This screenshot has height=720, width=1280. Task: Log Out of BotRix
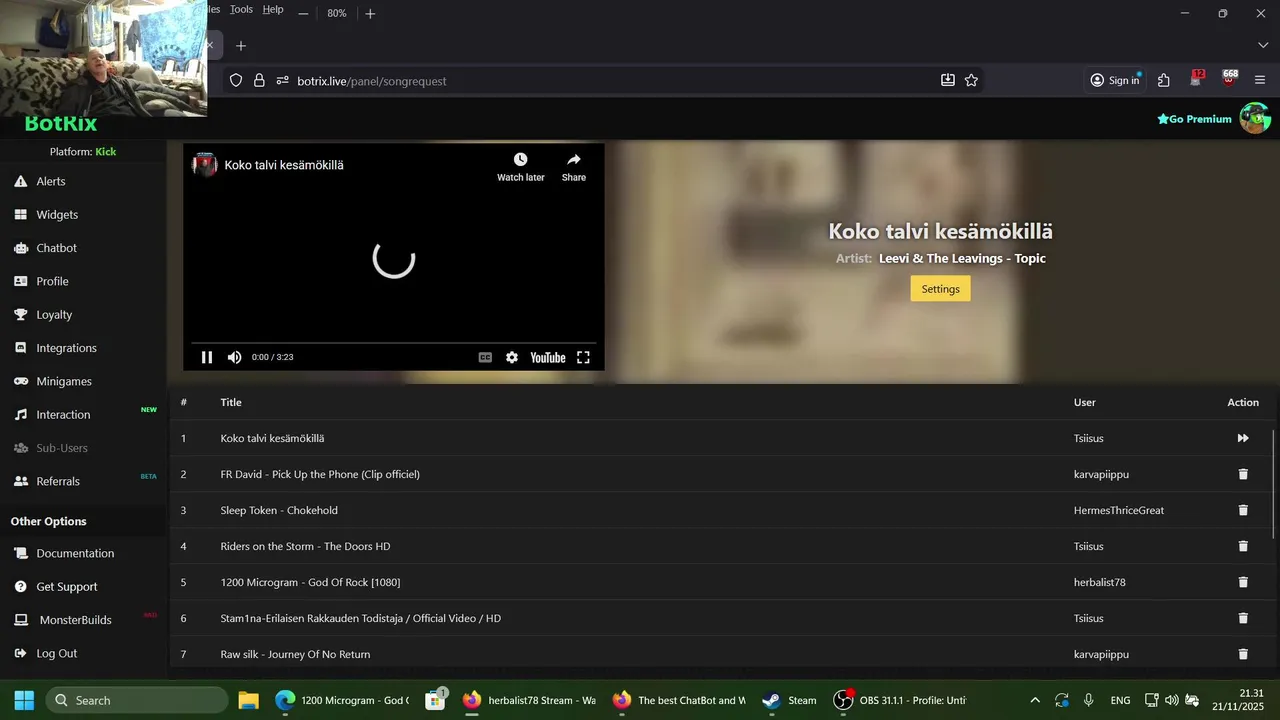pyautogui.click(x=56, y=653)
